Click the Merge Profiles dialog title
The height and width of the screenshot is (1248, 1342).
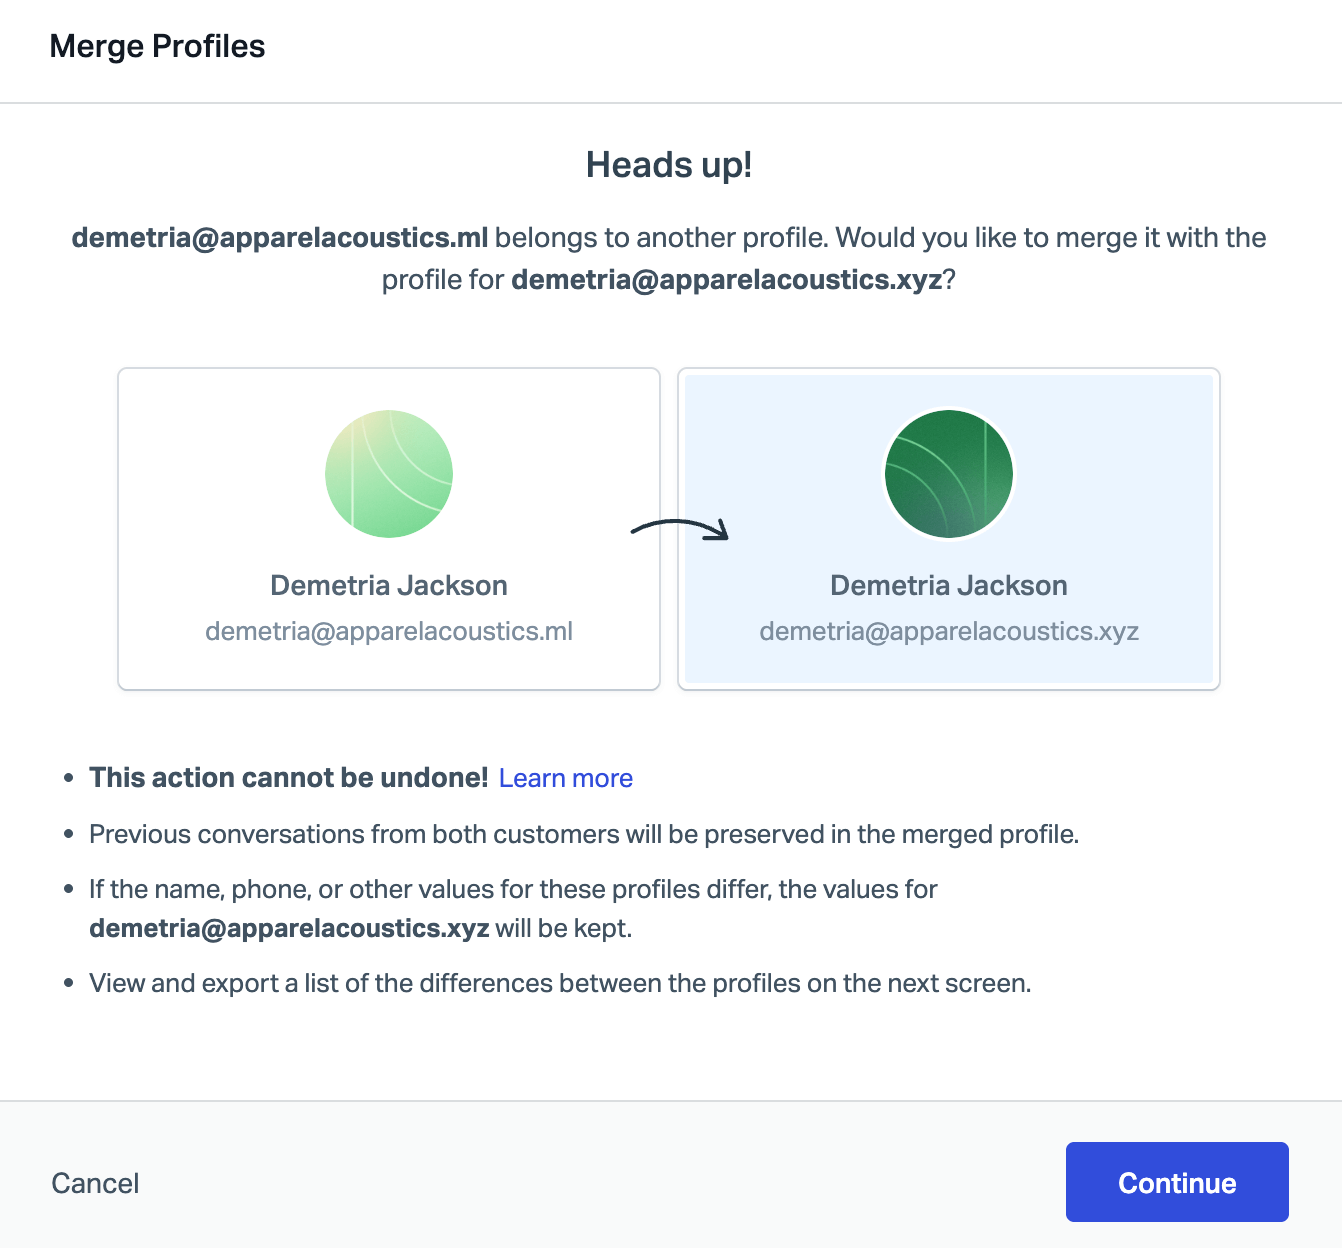(x=157, y=46)
